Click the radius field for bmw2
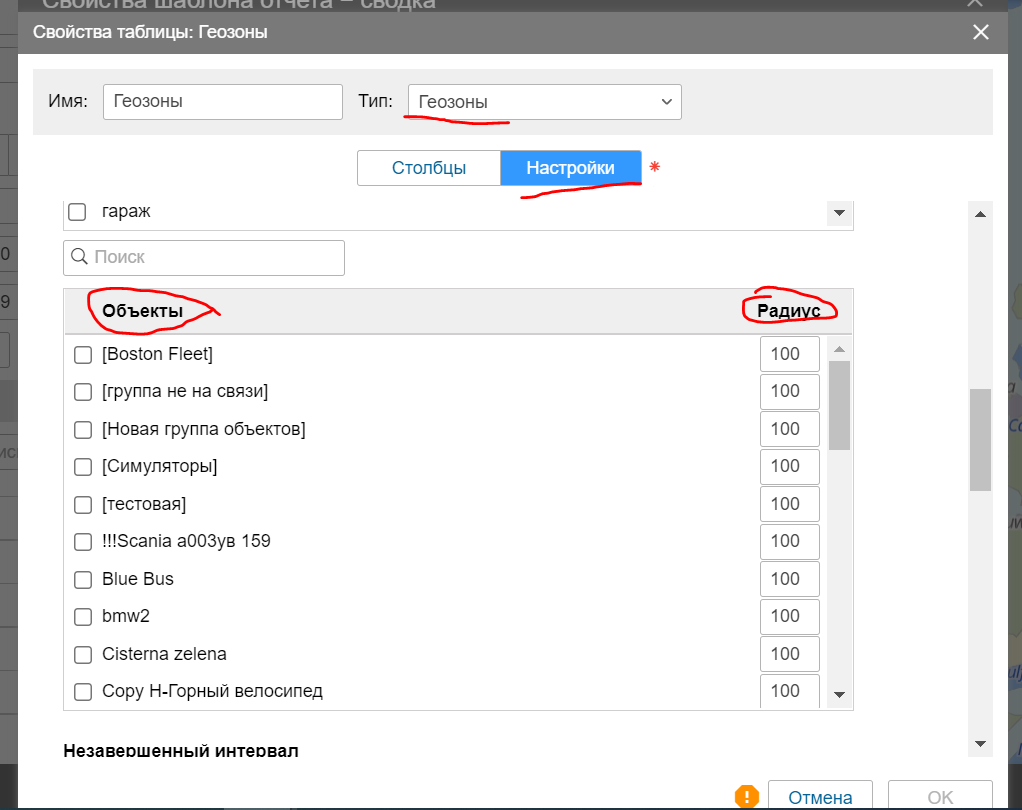Viewport: 1022px width, 810px height. (789, 616)
